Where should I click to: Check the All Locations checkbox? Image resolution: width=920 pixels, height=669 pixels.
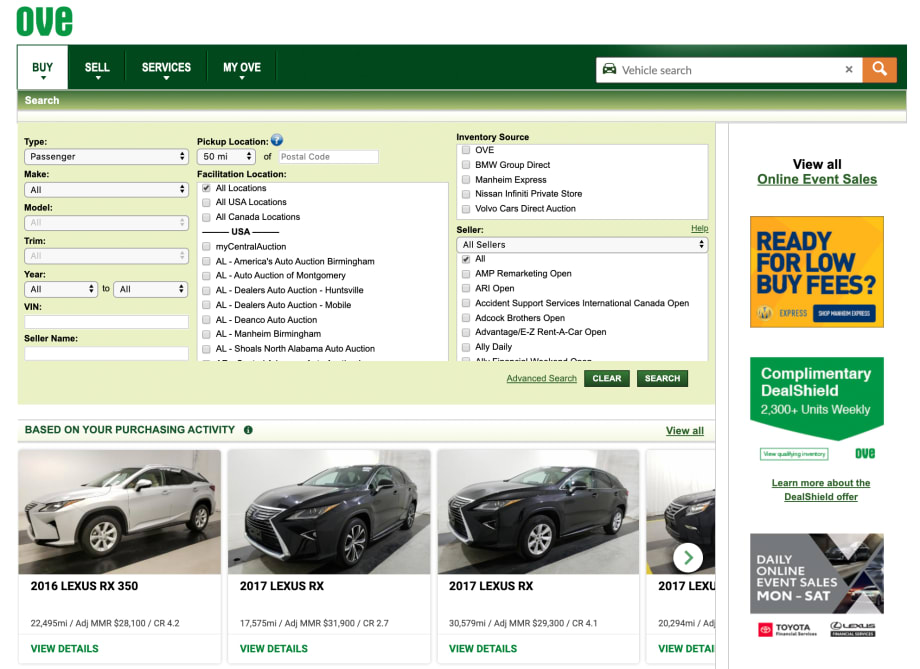(207, 188)
